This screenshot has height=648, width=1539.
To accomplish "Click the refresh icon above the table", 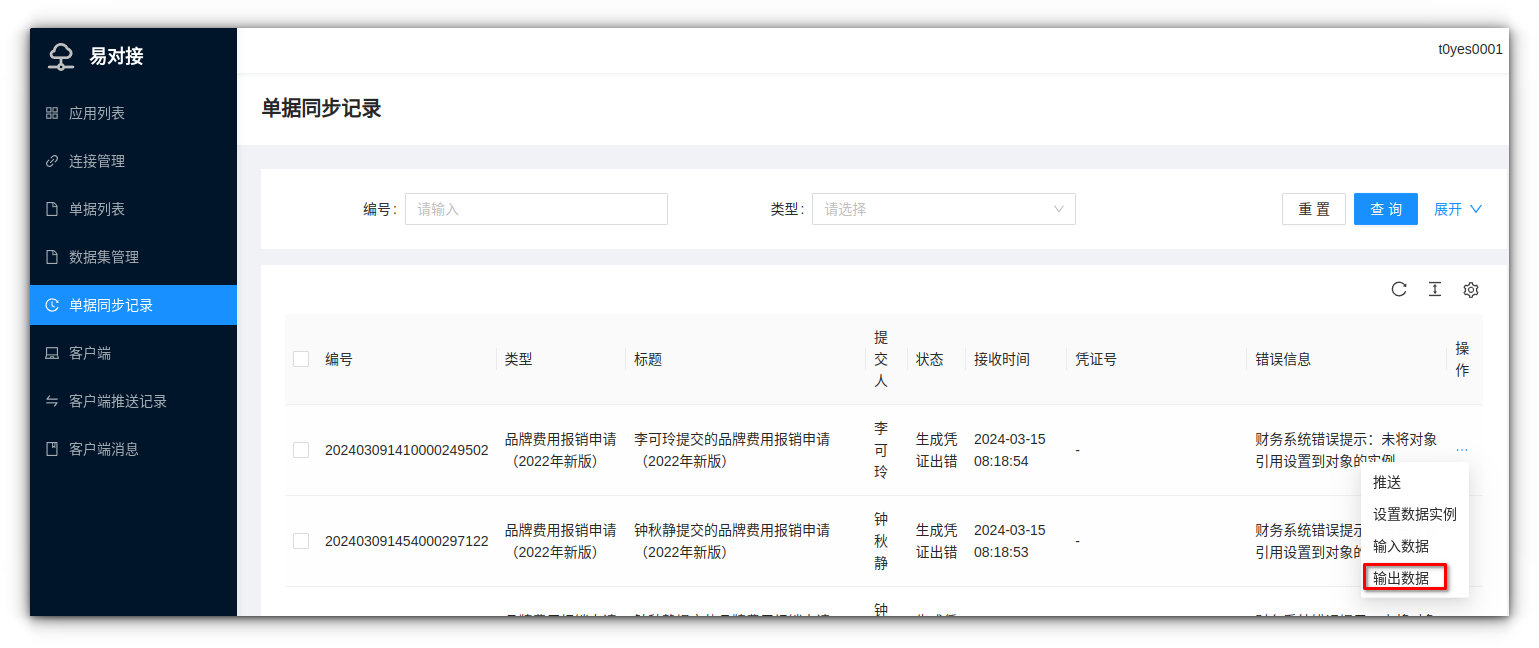I will click(1399, 290).
